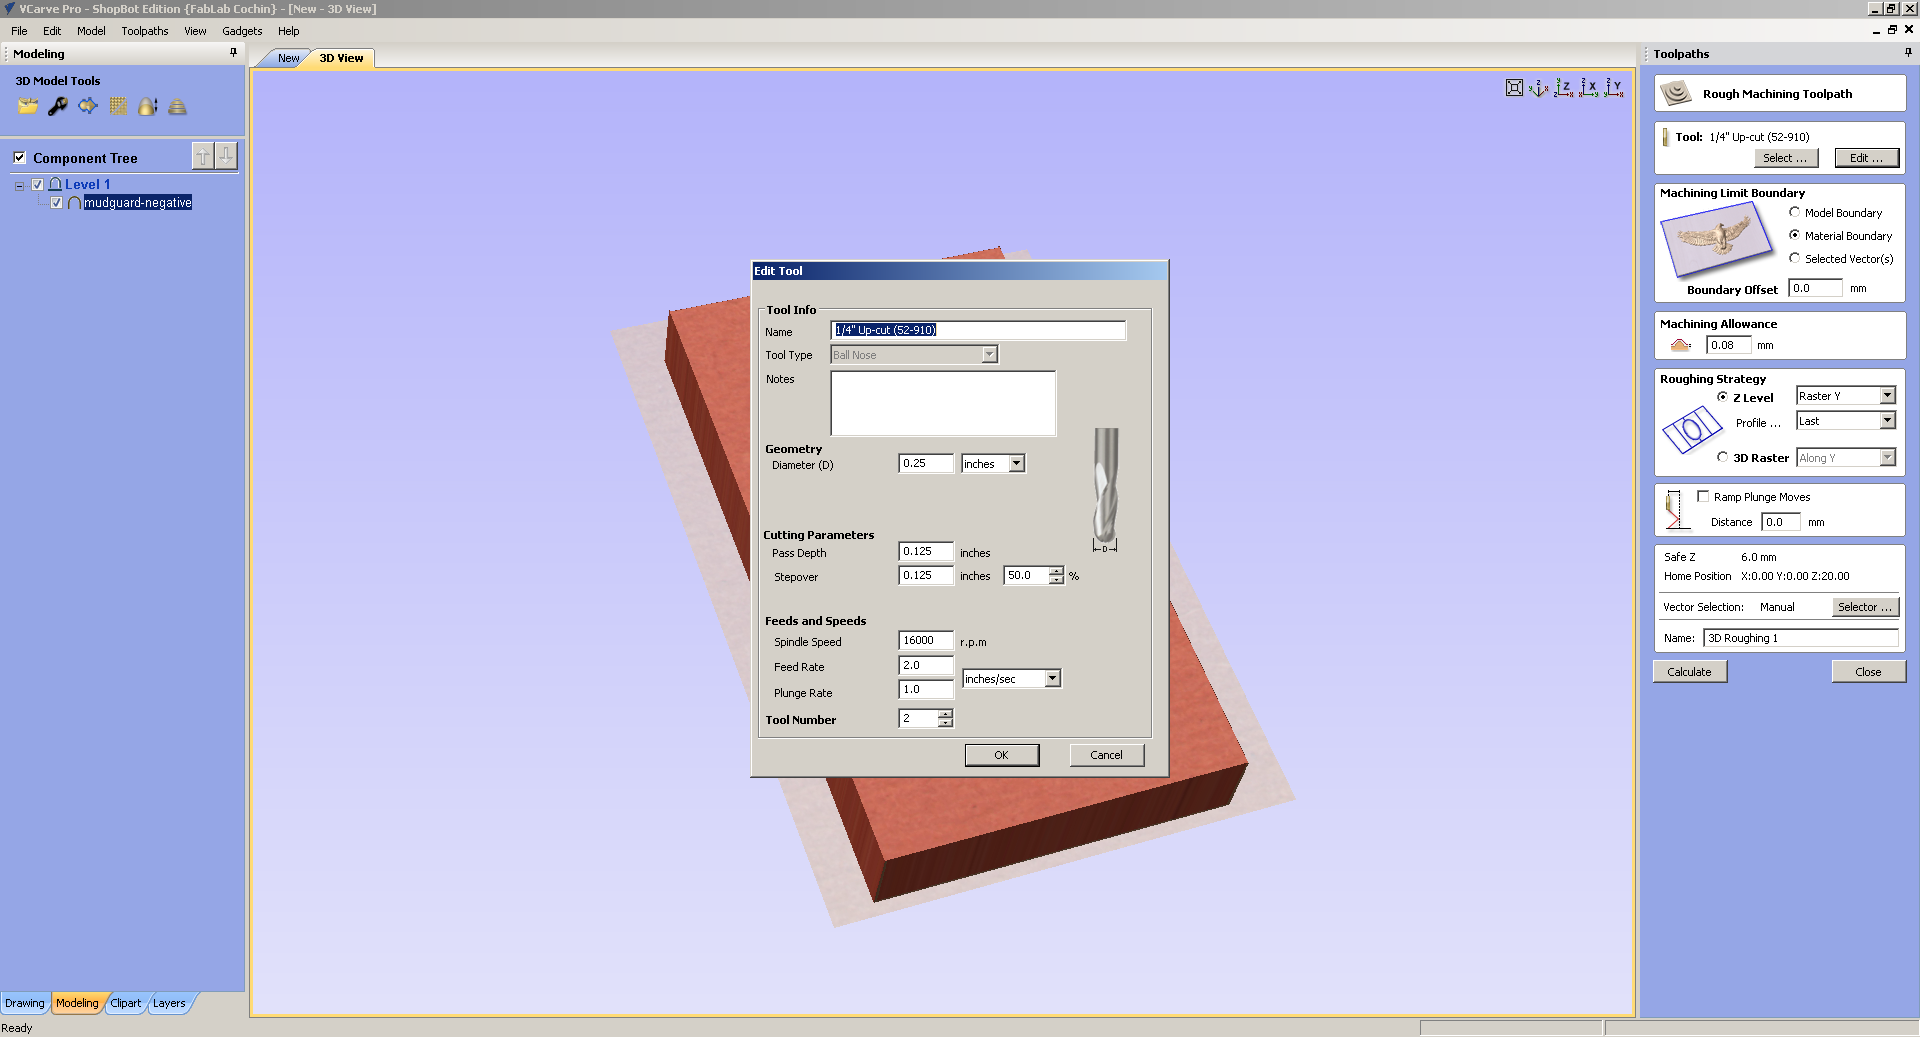Viewport: 1920px width, 1038px height.
Task: View along the Y axis
Action: (1614, 88)
